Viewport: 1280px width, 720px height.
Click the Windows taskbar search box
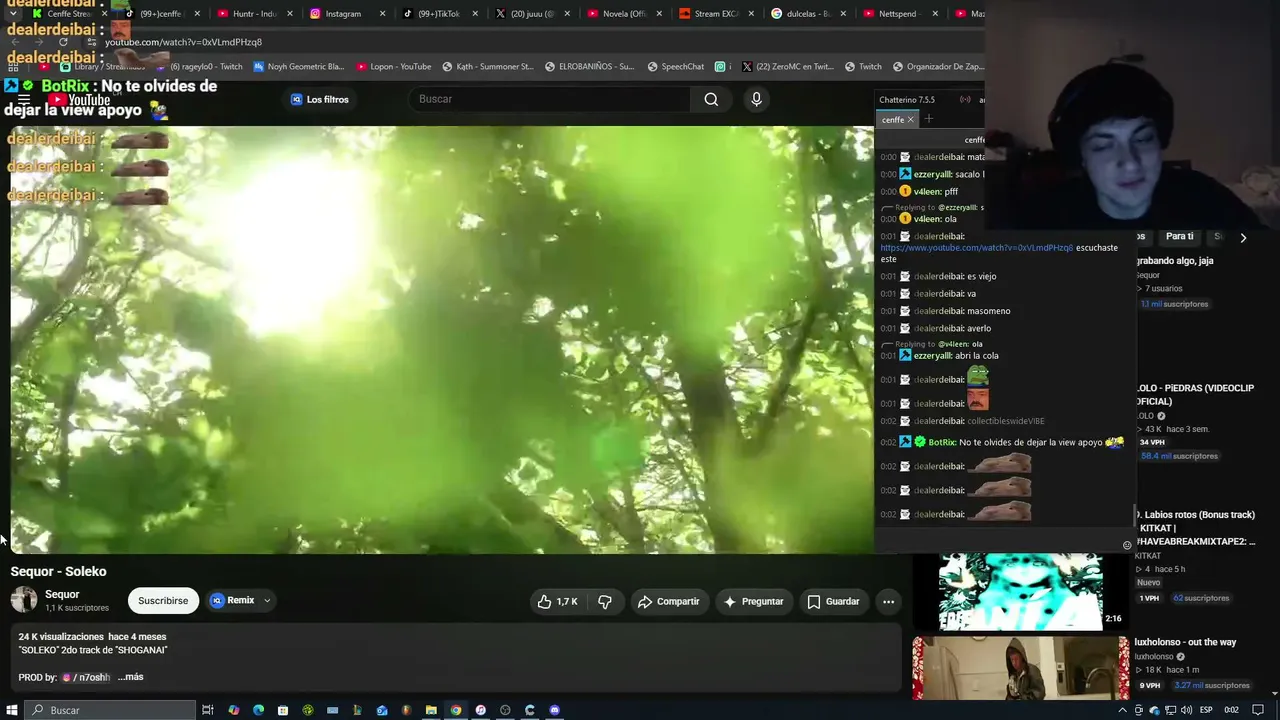pos(110,710)
